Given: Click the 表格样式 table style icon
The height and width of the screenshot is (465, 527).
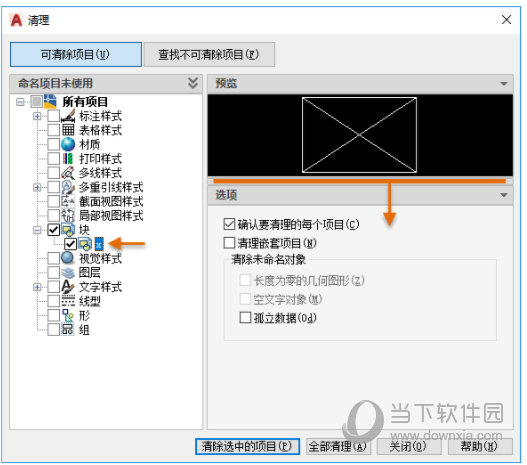Looking at the screenshot, I should coord(68,130).
